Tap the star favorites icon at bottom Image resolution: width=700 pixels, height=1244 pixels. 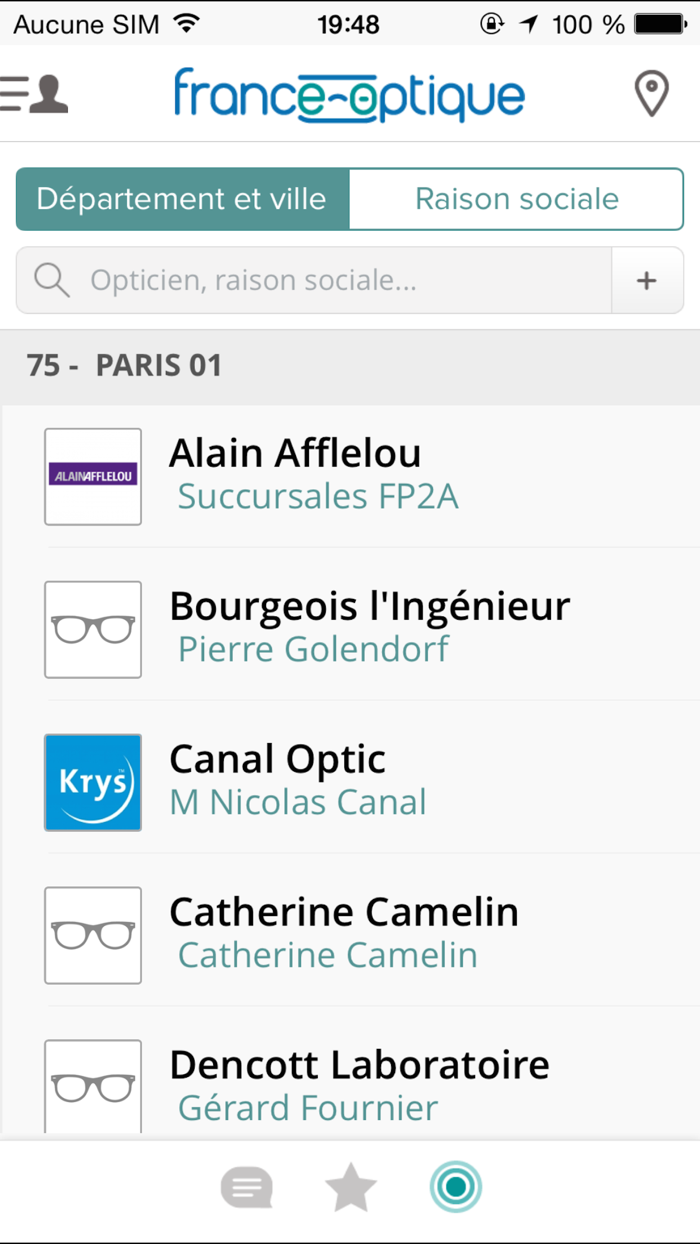pyautogui.click(x=351, y=1188)
